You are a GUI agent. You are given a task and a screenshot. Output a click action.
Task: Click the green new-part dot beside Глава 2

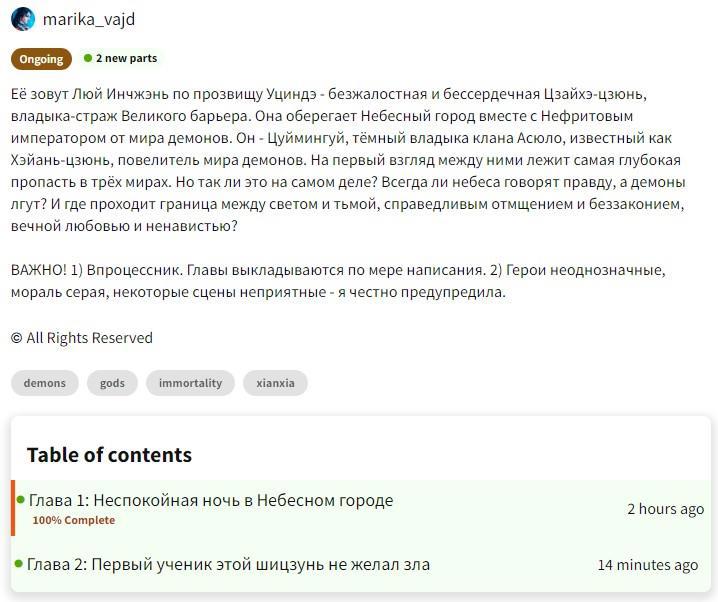pyautogui.click(x=19, y=564)
